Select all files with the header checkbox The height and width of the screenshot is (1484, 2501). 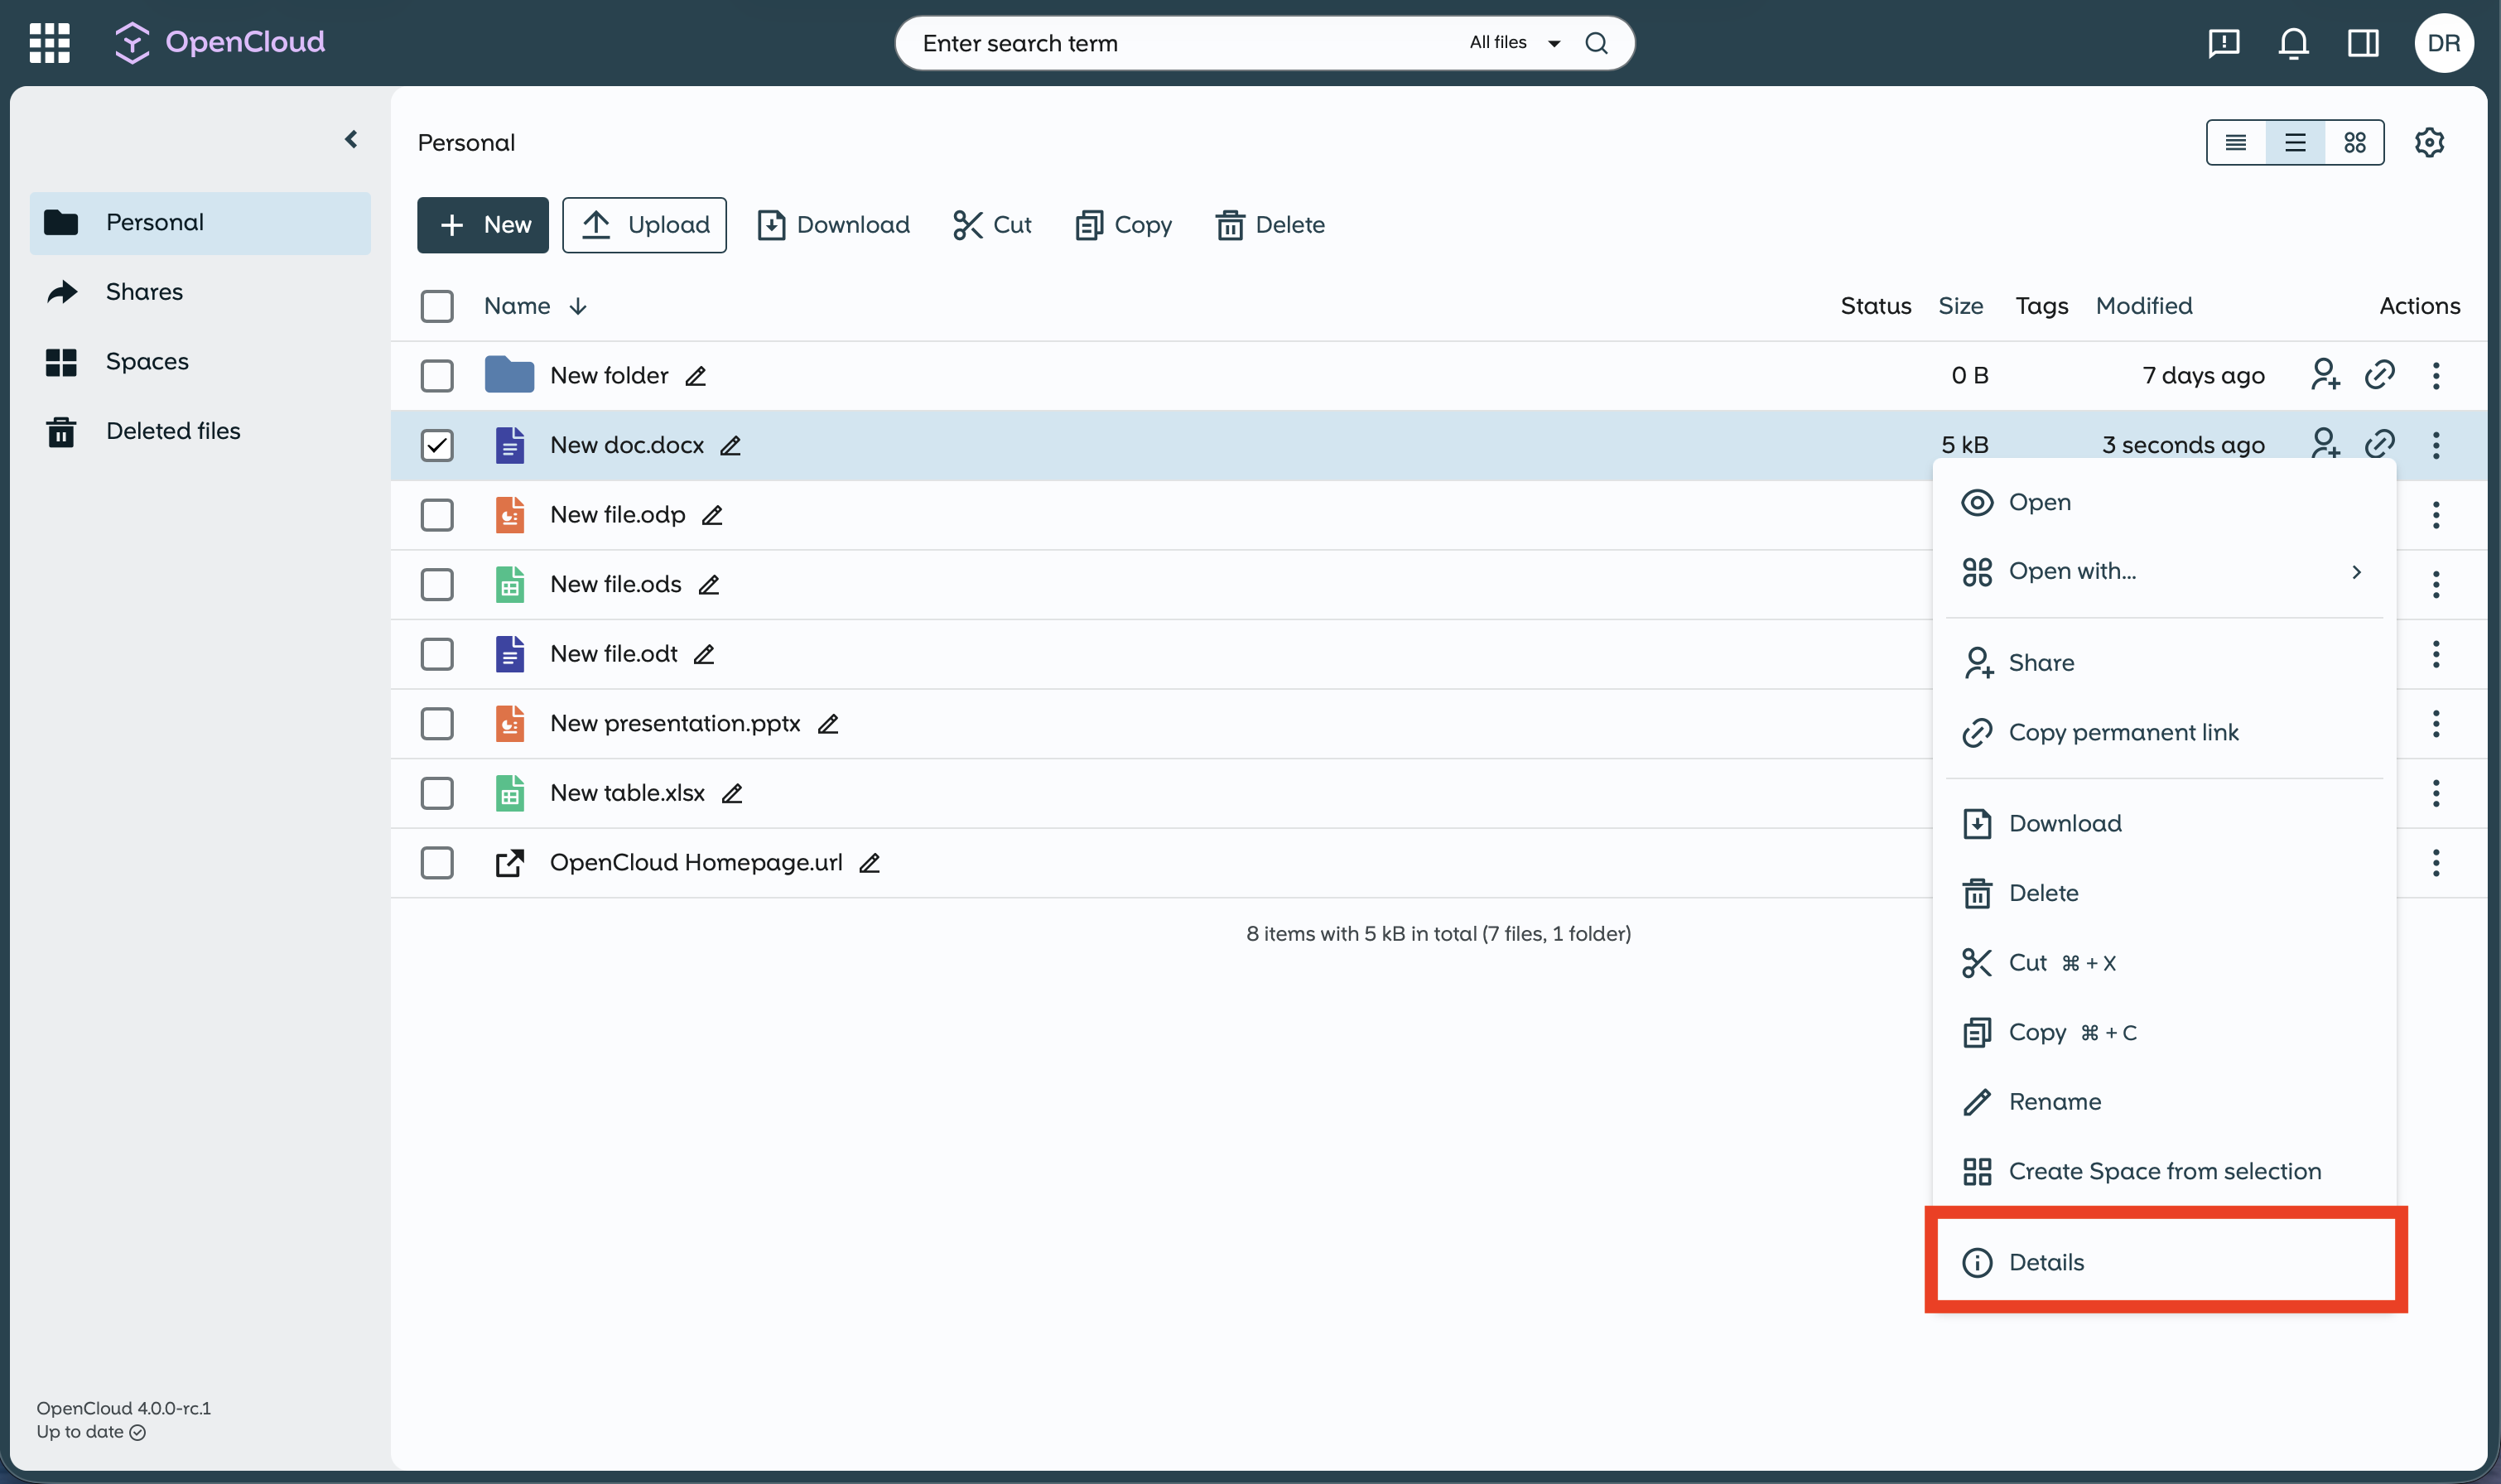[x=437, y=305]
